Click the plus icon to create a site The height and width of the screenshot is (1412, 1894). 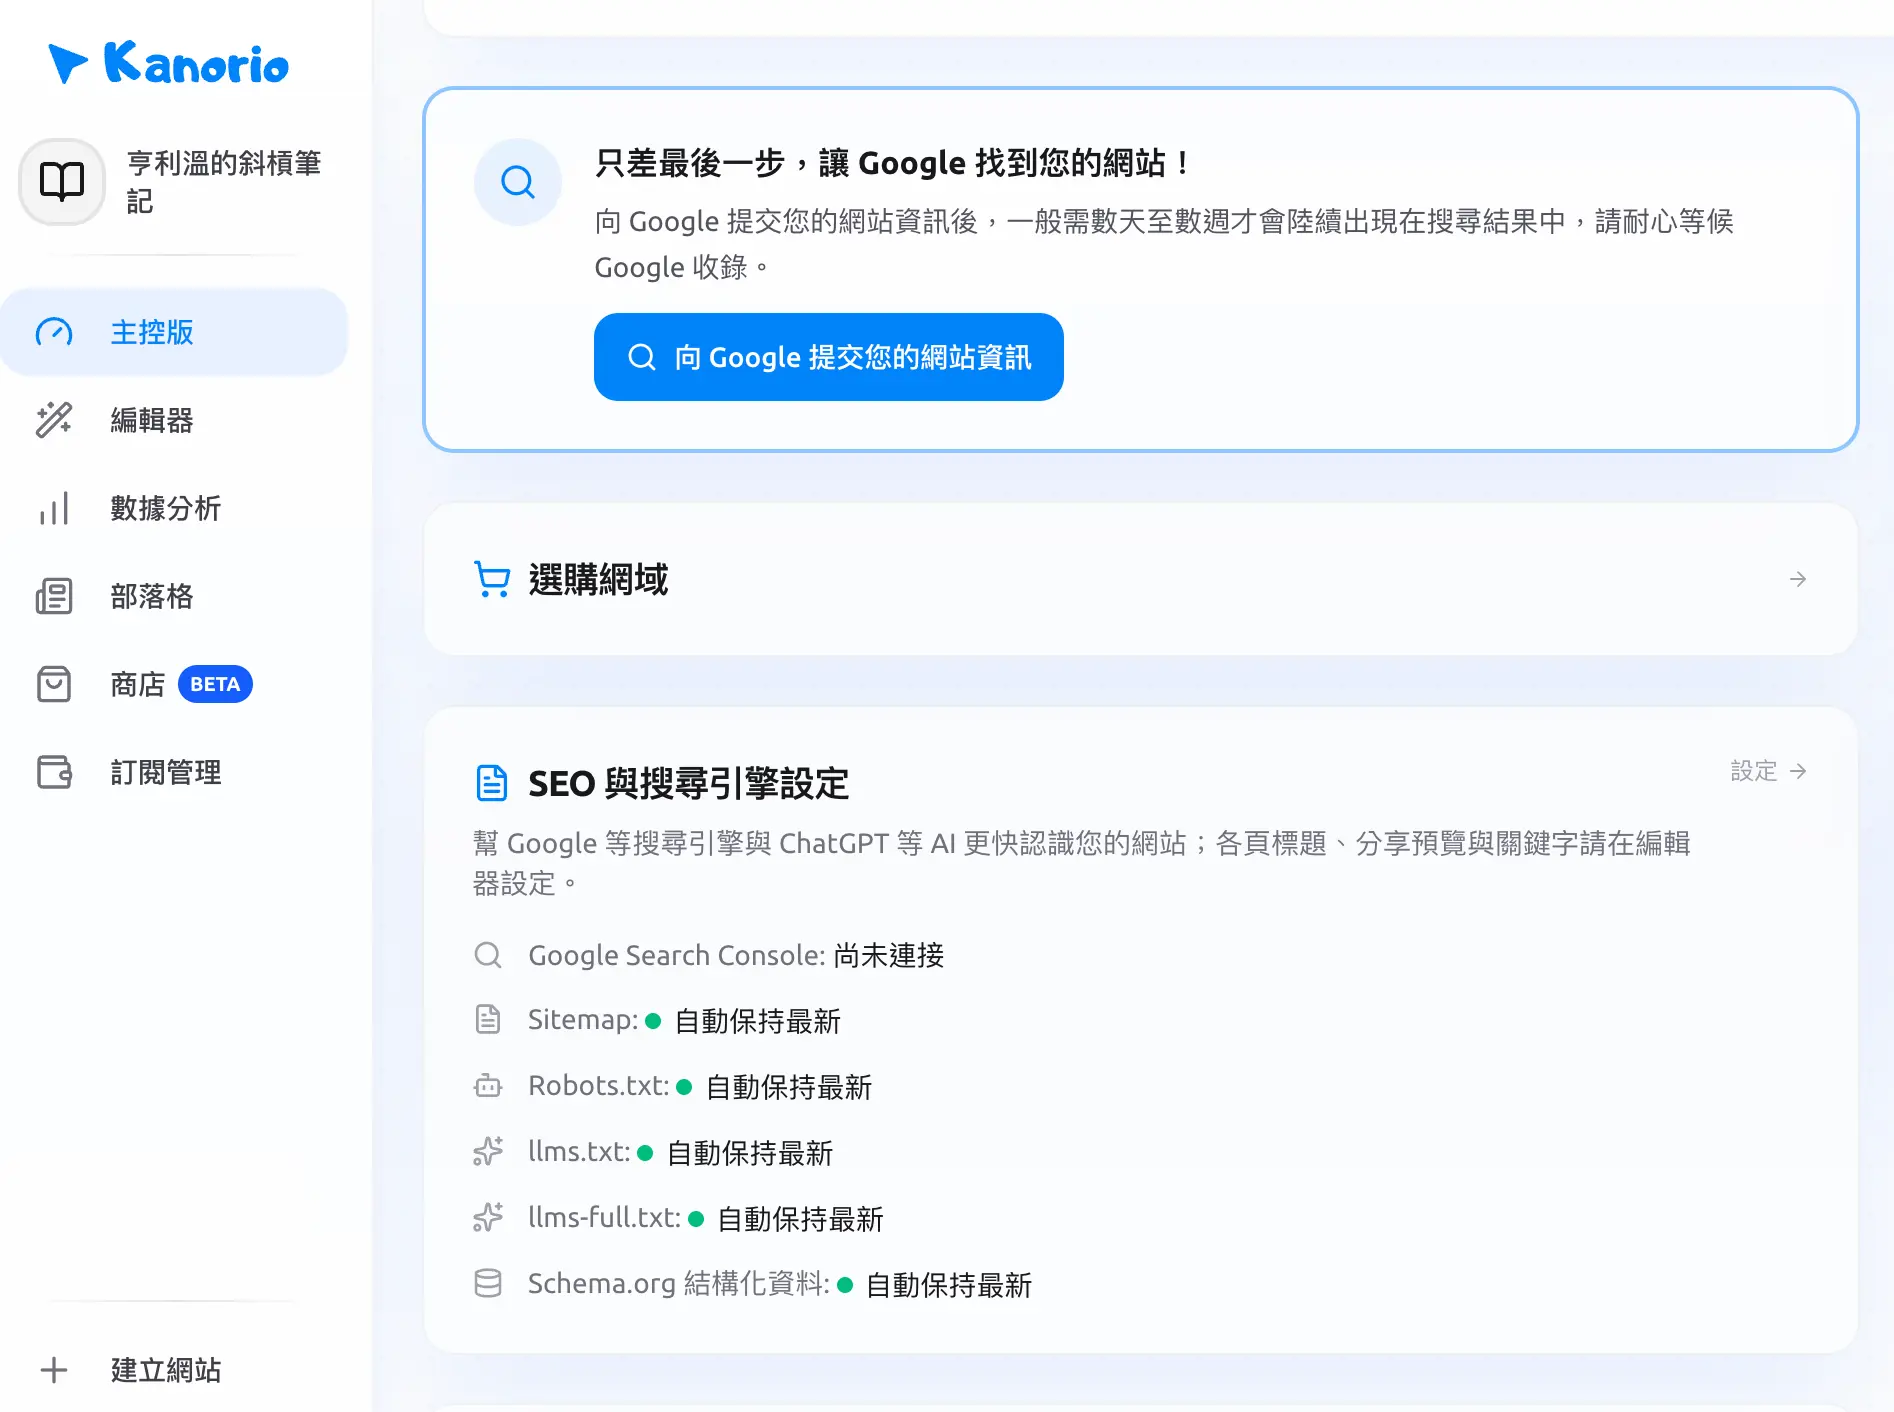[x=54, y=1370]
